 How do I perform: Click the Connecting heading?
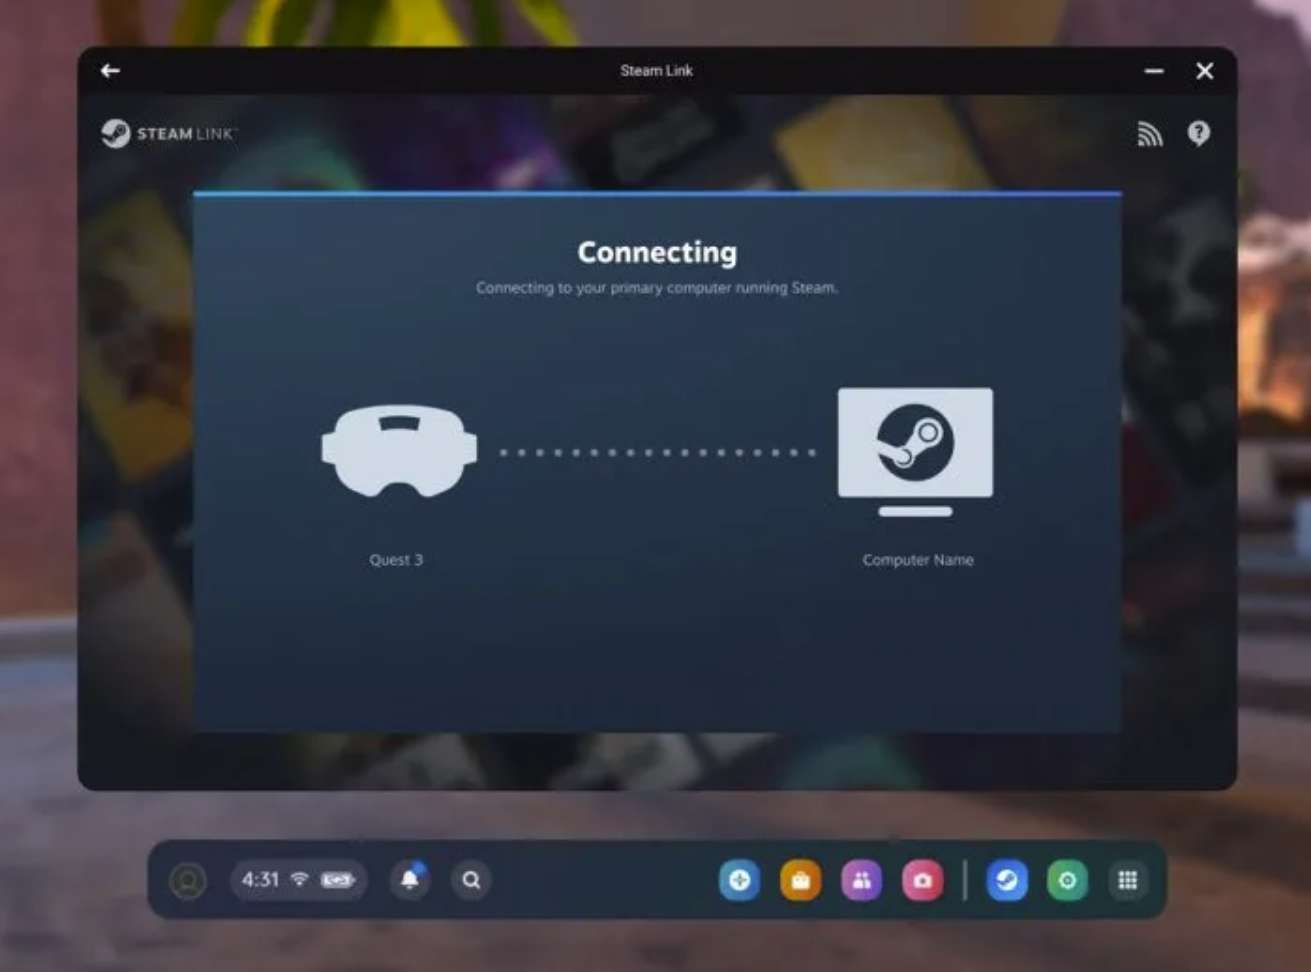(657, 252)
